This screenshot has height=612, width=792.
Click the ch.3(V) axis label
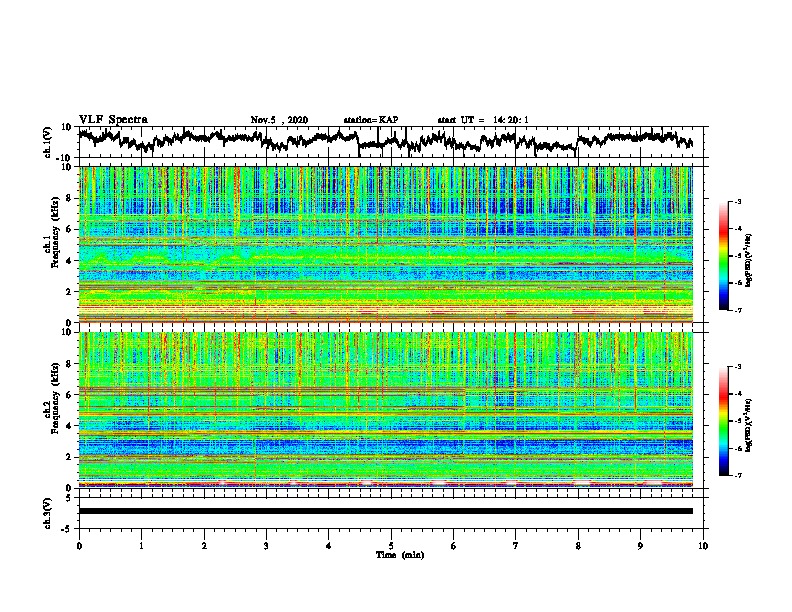pos(48,513)
